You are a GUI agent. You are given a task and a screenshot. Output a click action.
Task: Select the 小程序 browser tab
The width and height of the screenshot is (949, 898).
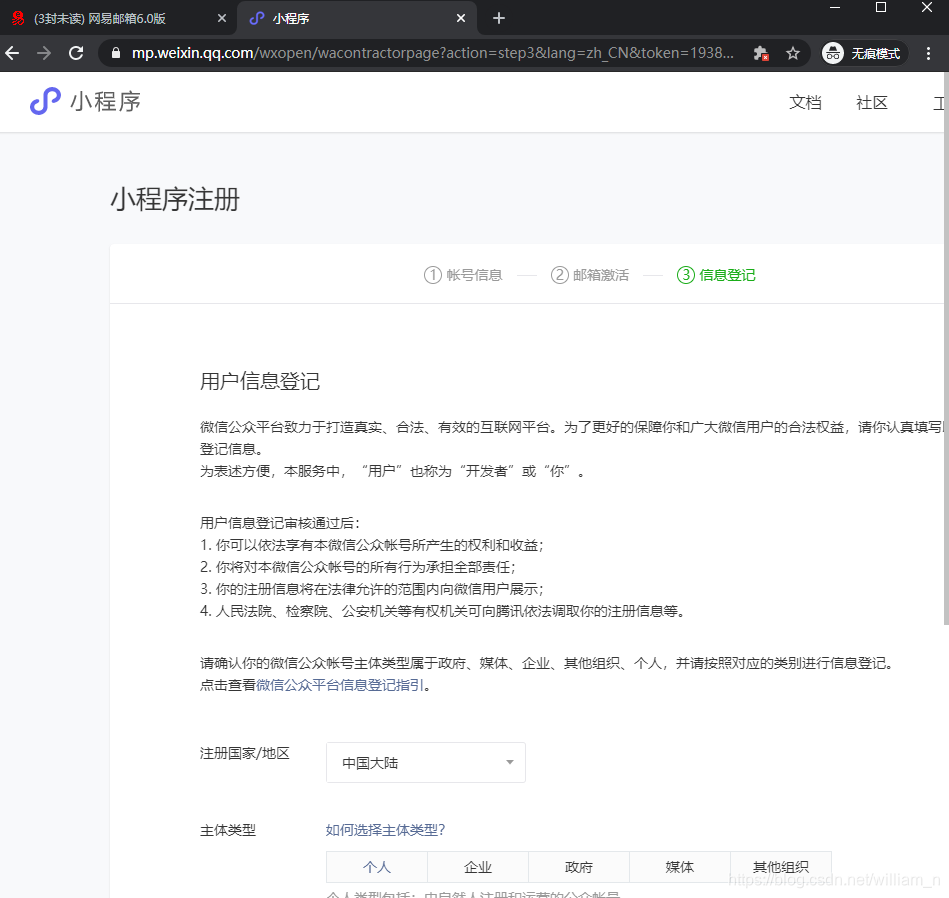click(357, 18)
